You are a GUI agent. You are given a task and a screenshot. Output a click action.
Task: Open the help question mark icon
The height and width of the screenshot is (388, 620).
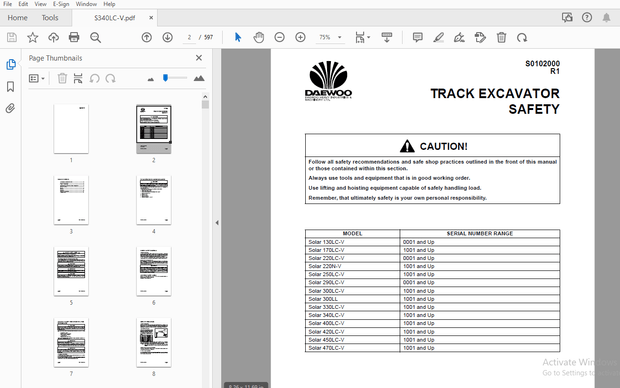(587, 17)
